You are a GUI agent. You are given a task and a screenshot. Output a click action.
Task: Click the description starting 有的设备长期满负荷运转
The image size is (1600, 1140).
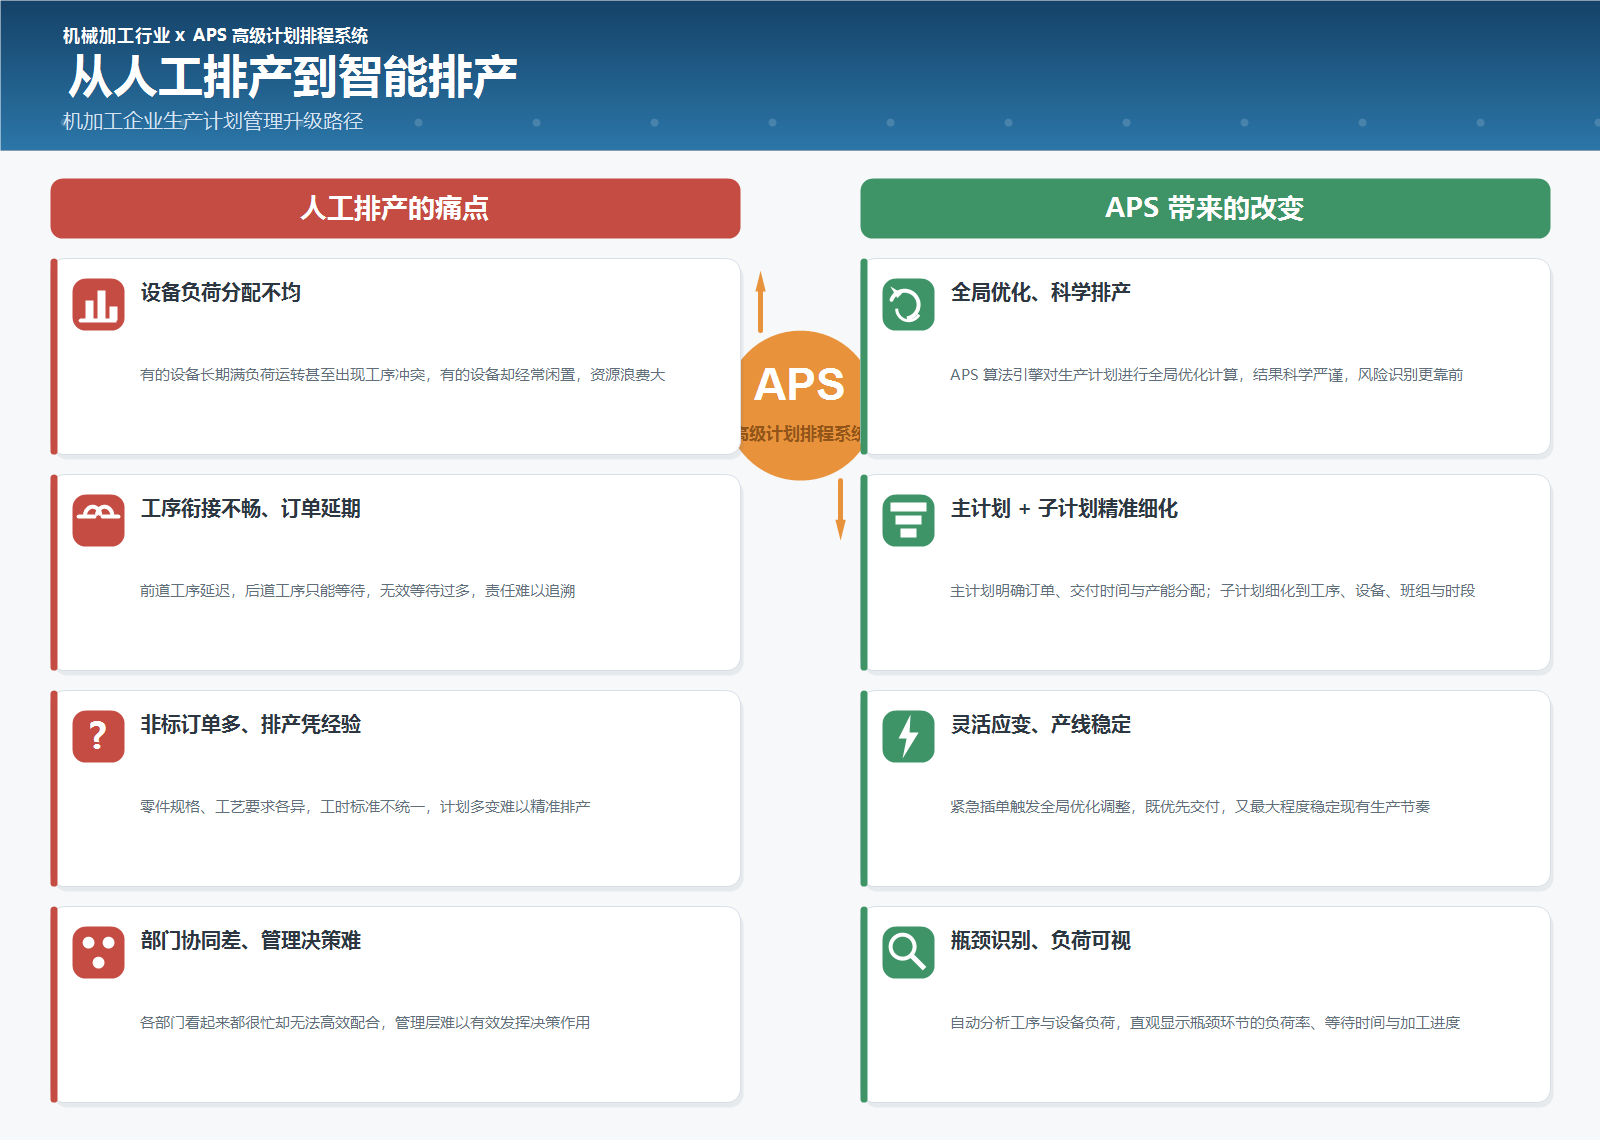click(402, 375)
